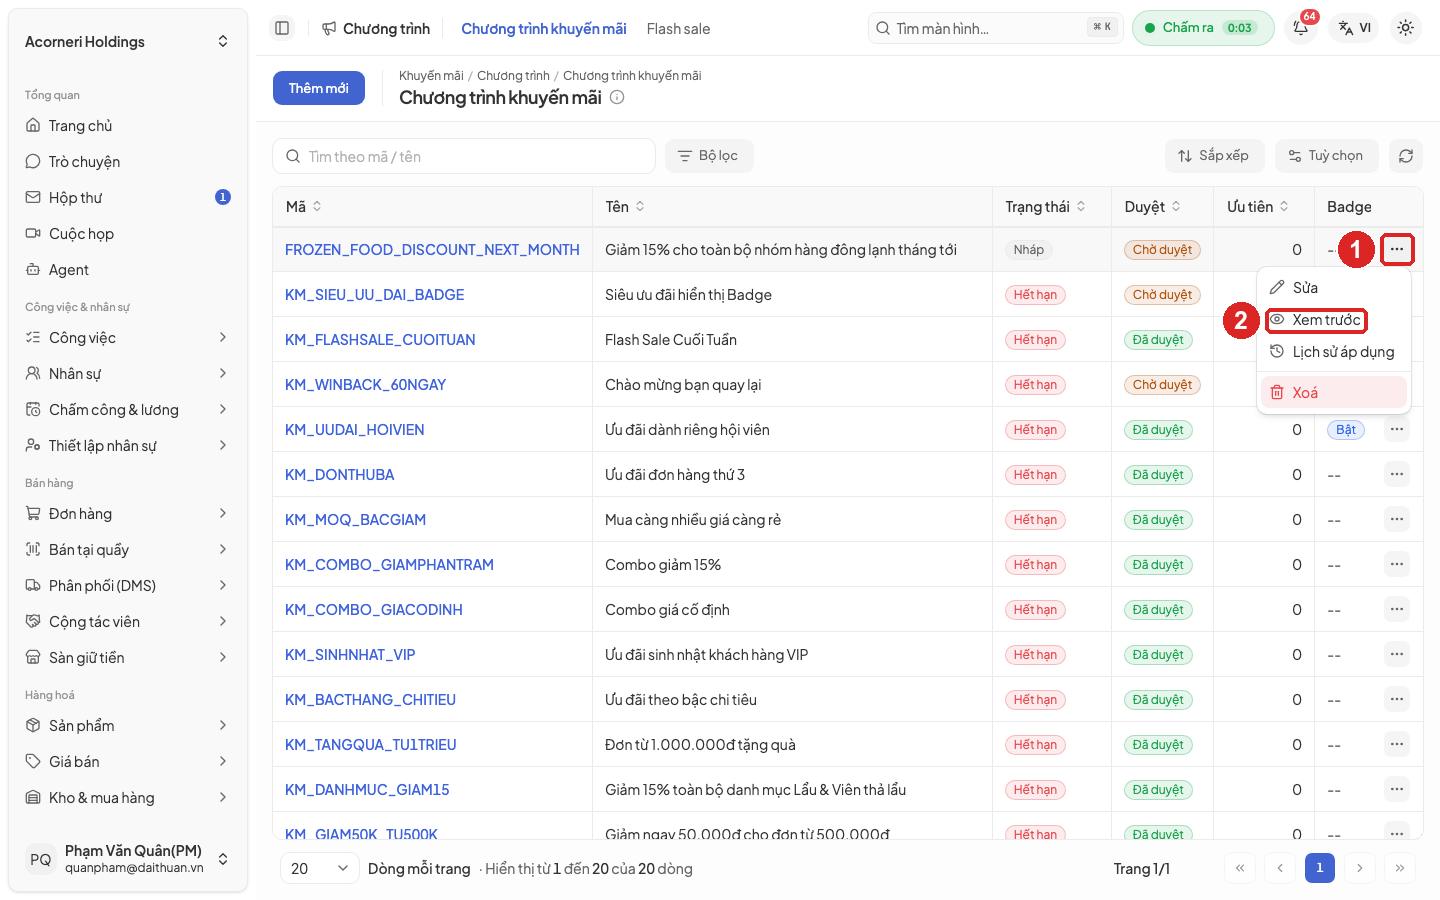Toggle the sidebar panel icon
The width and height of the screenshot is (1440, 900).
tap(282, 28)
